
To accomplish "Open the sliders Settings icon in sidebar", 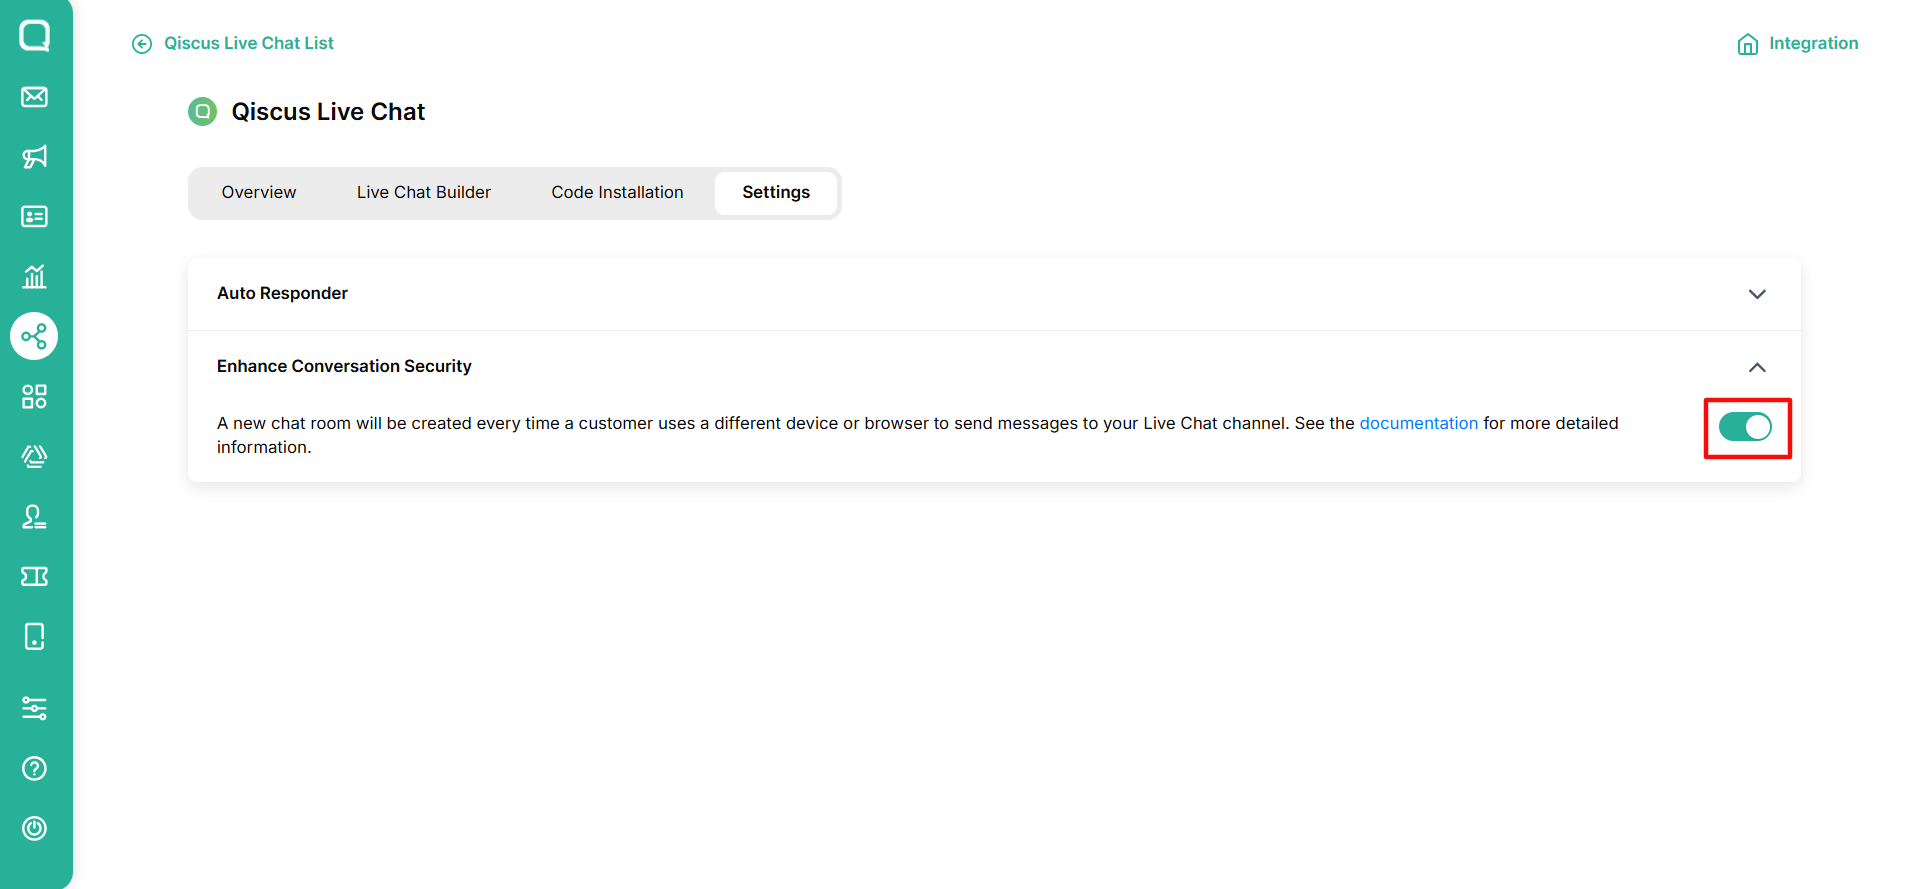I will pos(35,709).
